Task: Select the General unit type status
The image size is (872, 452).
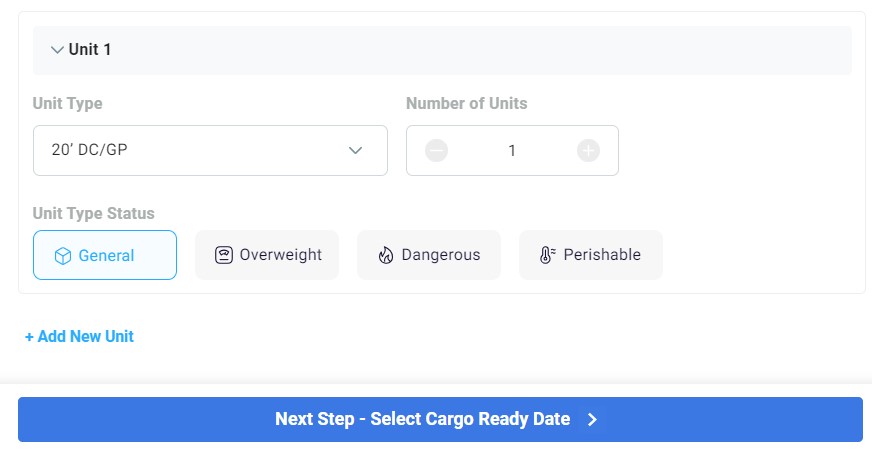Action: tap(105, 255)
